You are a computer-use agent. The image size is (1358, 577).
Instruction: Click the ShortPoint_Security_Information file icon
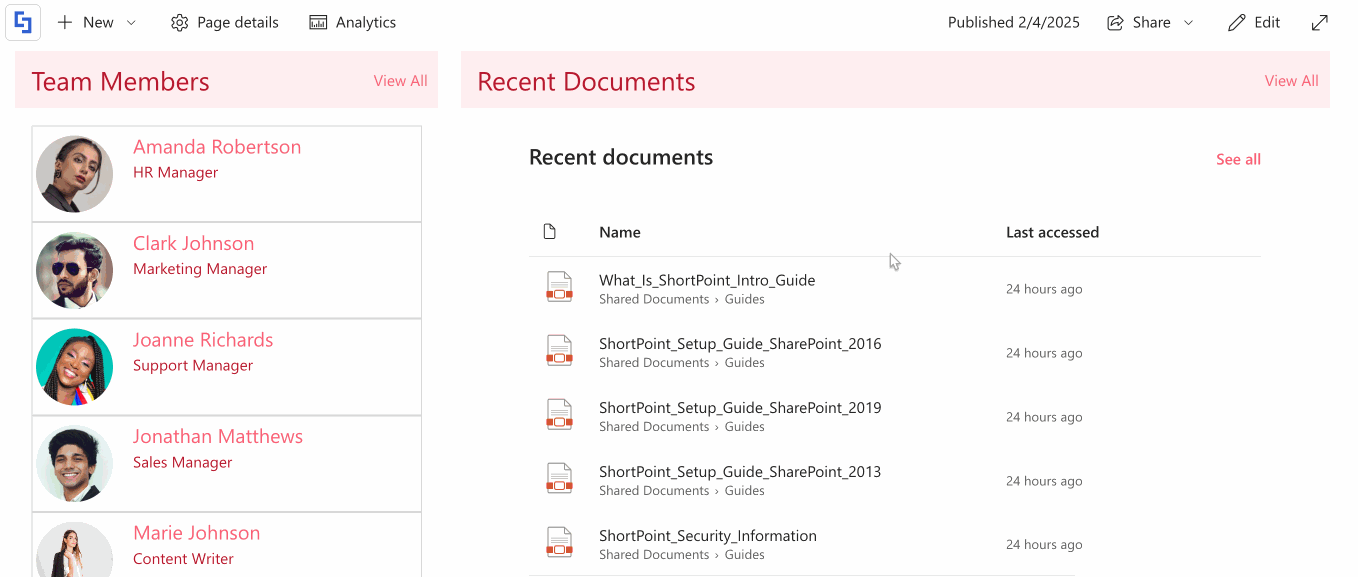pos(559,543)
